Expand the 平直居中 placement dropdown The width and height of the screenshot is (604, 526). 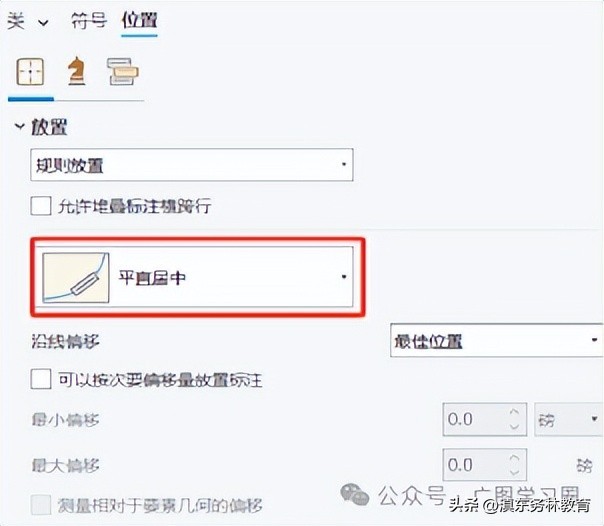(192, 277)
